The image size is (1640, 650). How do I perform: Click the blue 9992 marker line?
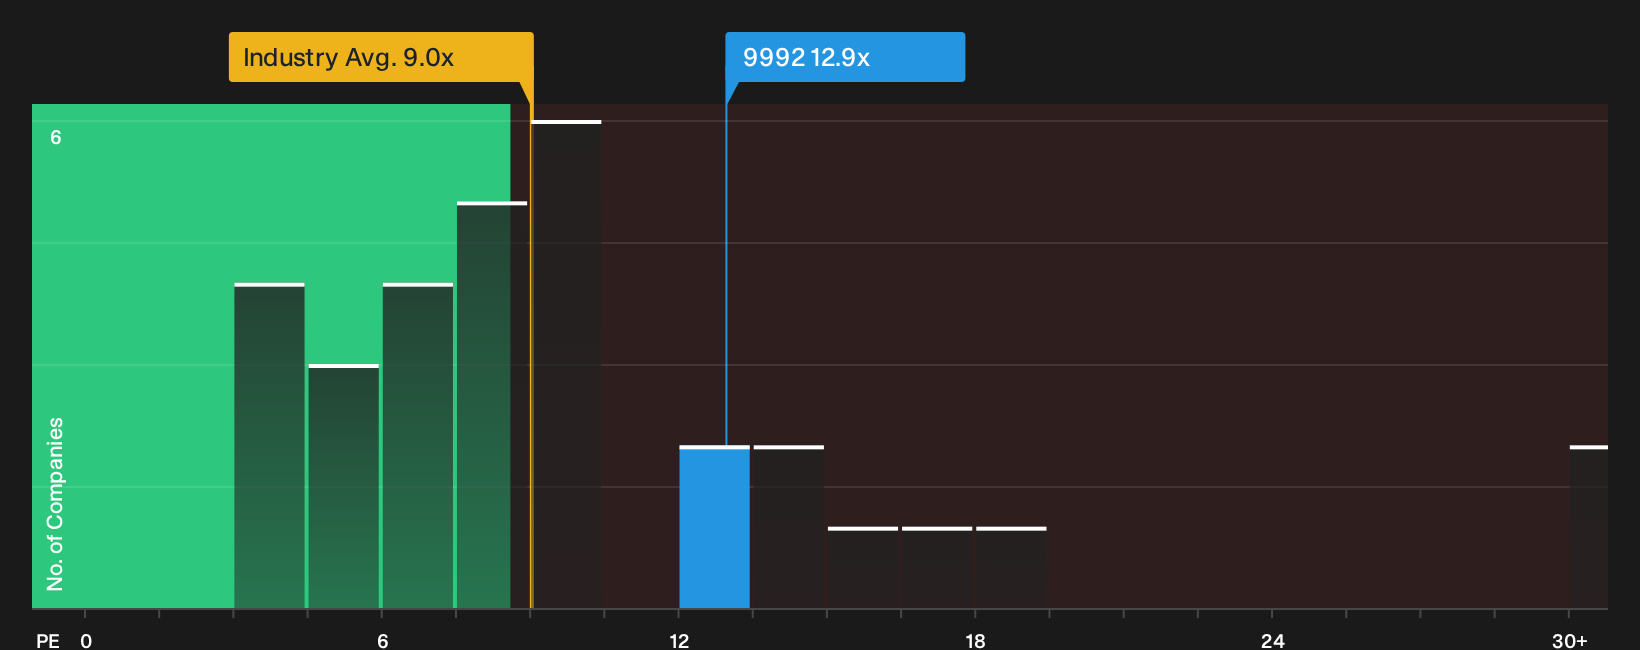pos(726,273)
